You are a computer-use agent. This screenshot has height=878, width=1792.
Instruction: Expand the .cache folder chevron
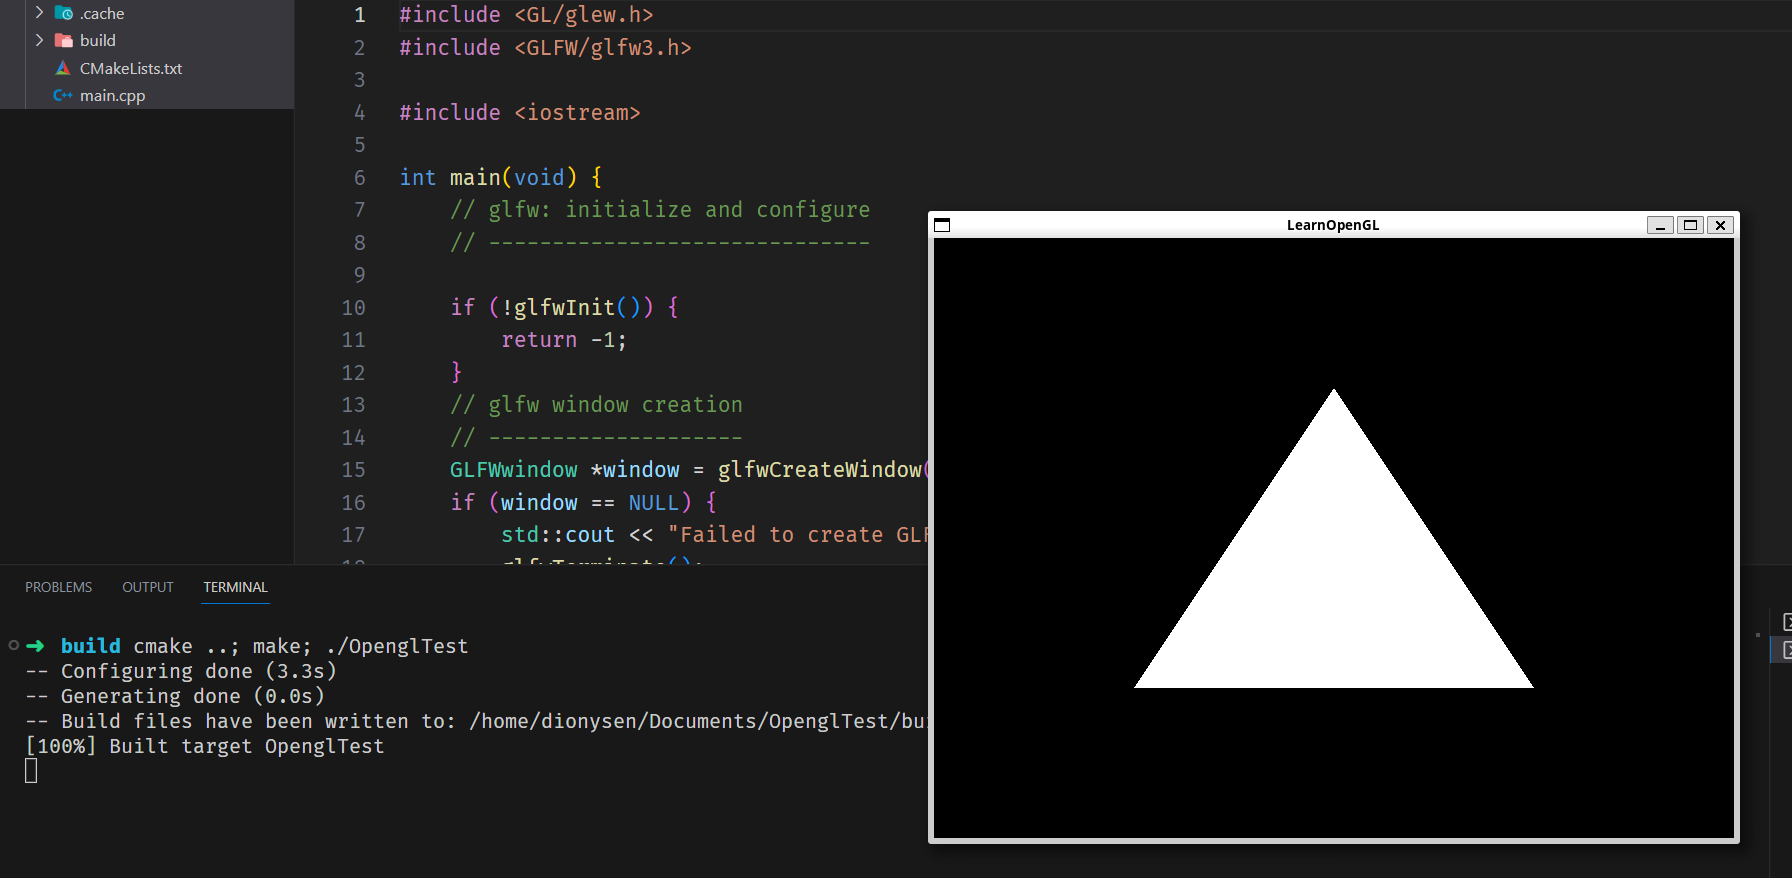click(39, 13)
